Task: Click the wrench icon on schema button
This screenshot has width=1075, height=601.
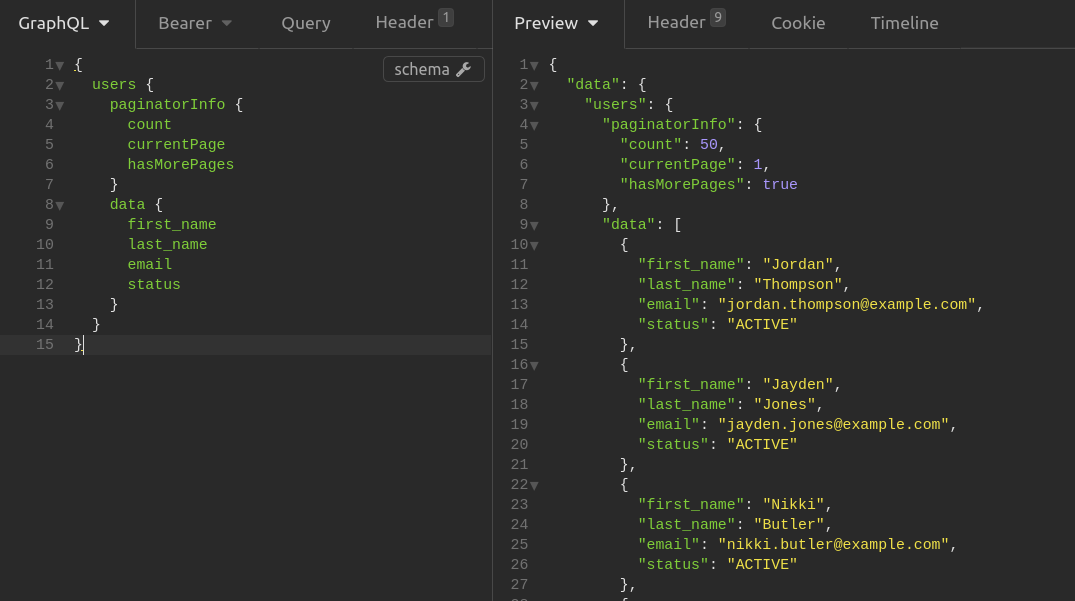Action: click(464, 69)
